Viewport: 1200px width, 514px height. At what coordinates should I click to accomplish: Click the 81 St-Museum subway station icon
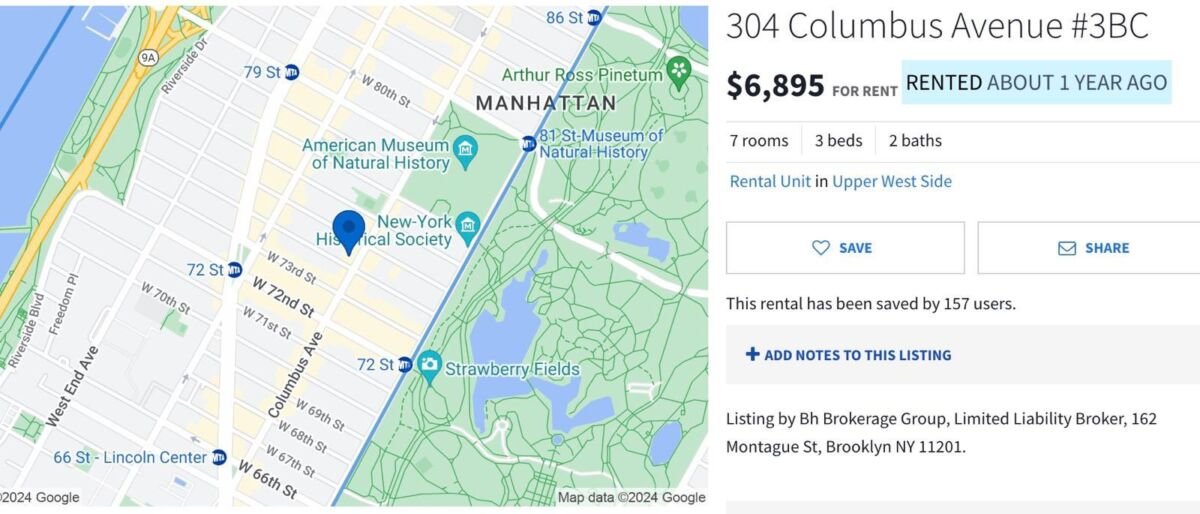(528, 144)
